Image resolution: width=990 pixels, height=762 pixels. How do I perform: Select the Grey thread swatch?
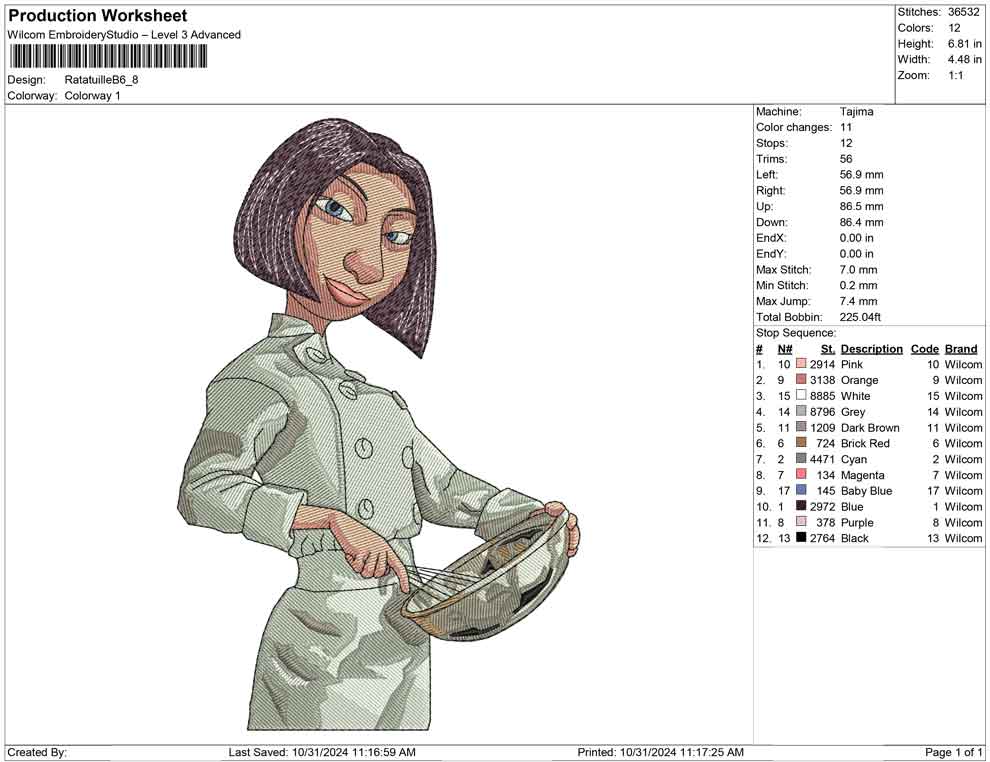[801, 411]
